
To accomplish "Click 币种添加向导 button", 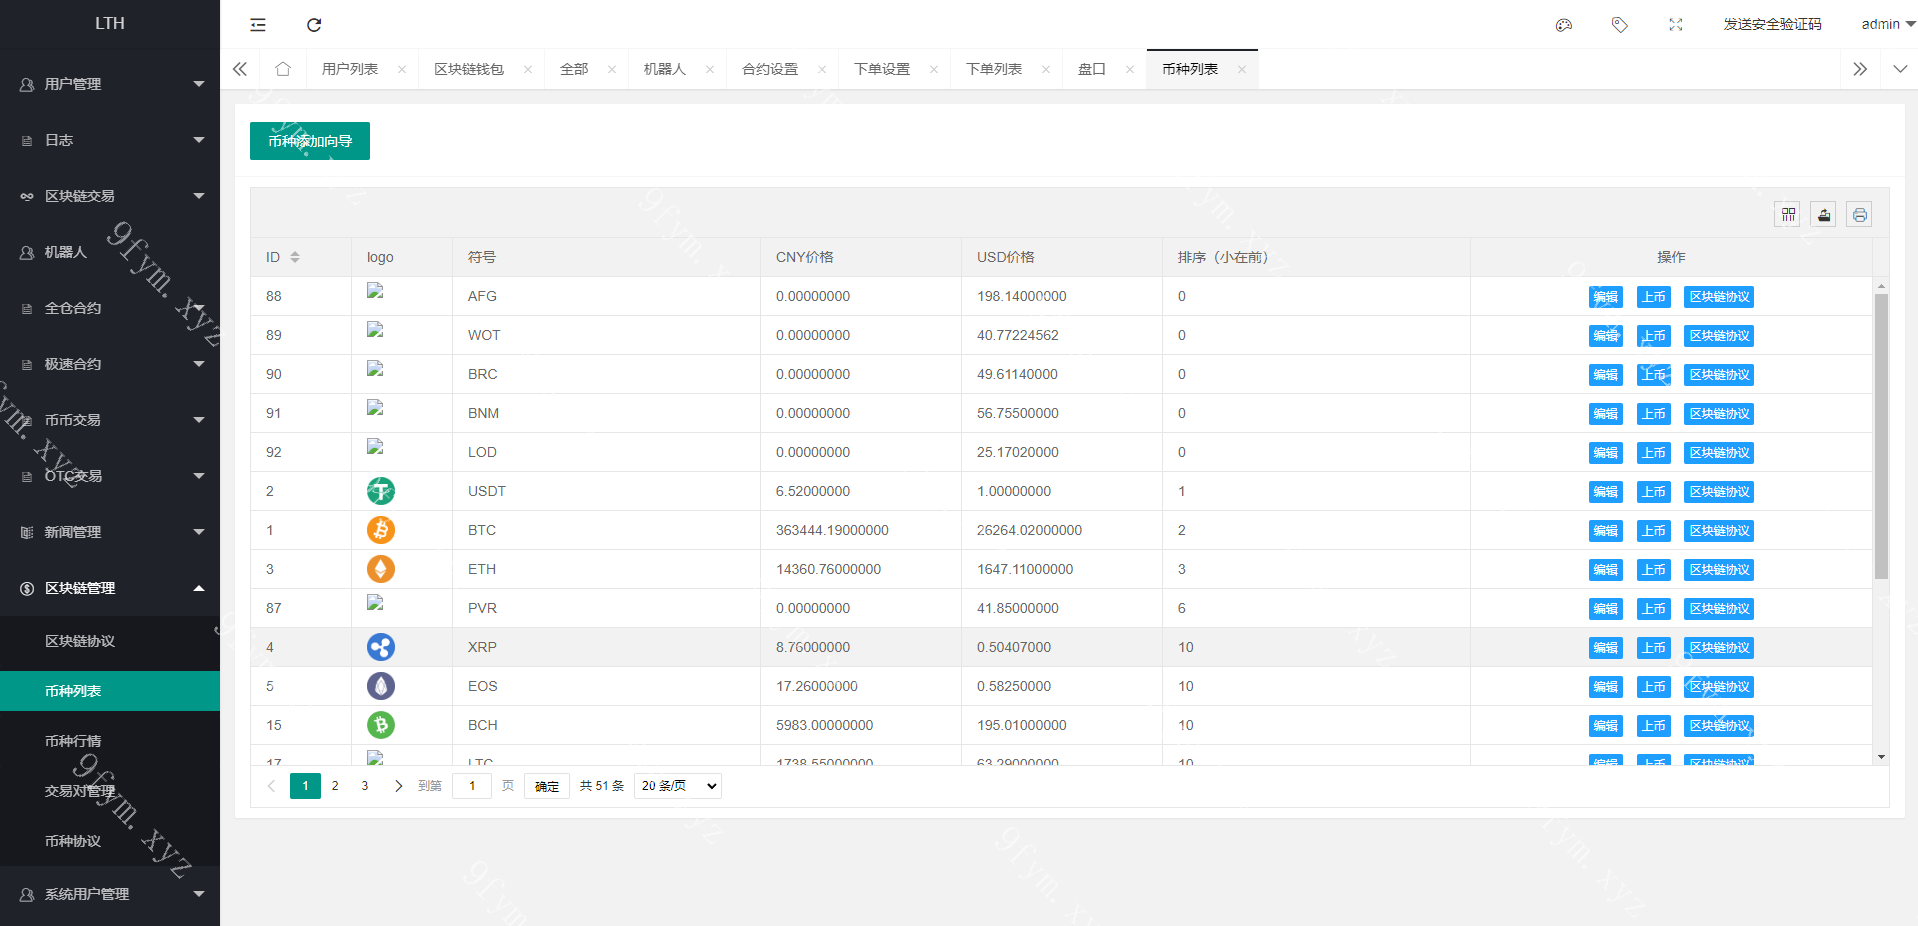I will (310, 141).
